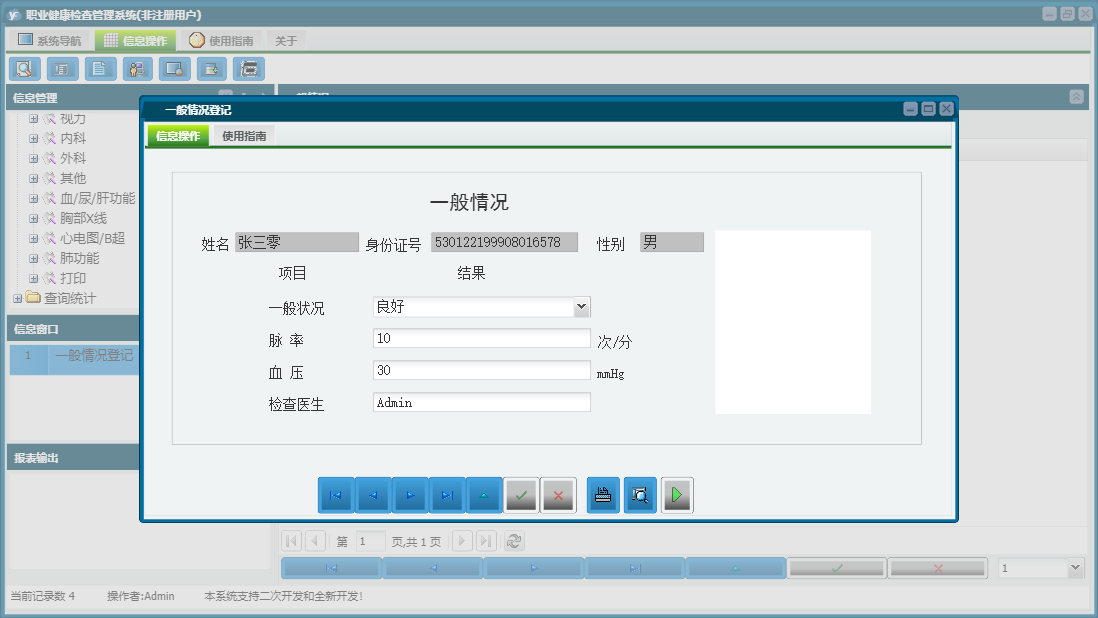Click the document icon in the toolbar
This screenshot has height=618, width=1098.
(99, 68)
